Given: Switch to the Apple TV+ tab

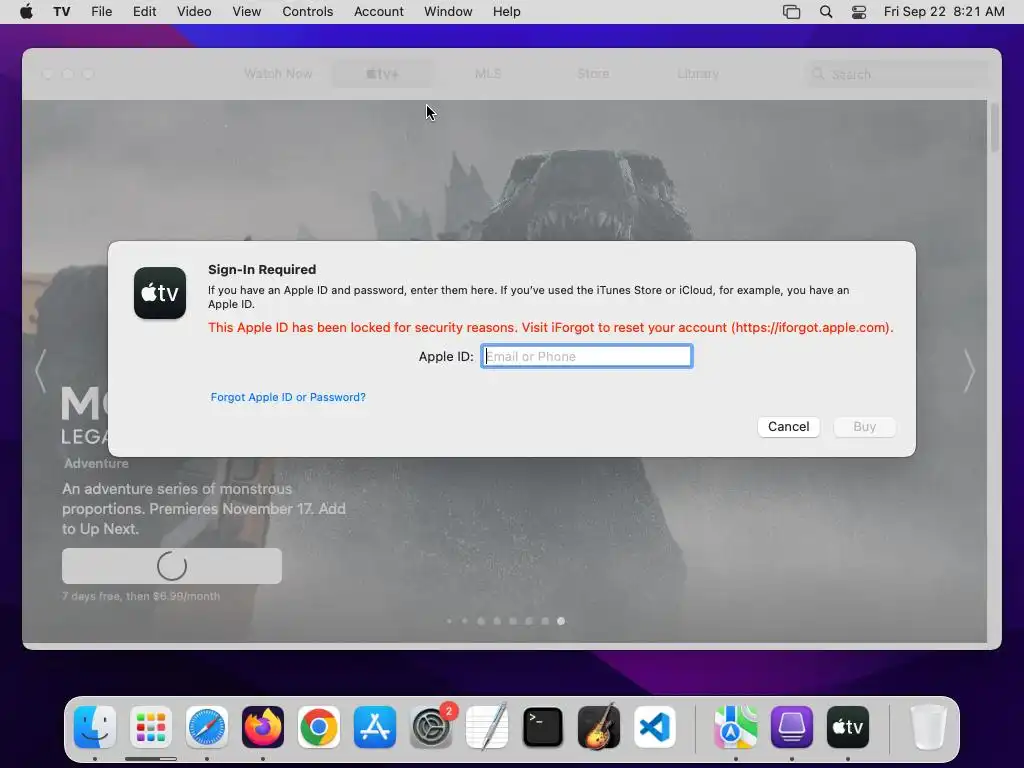Looking at the screenshot, I should point(382,74).
